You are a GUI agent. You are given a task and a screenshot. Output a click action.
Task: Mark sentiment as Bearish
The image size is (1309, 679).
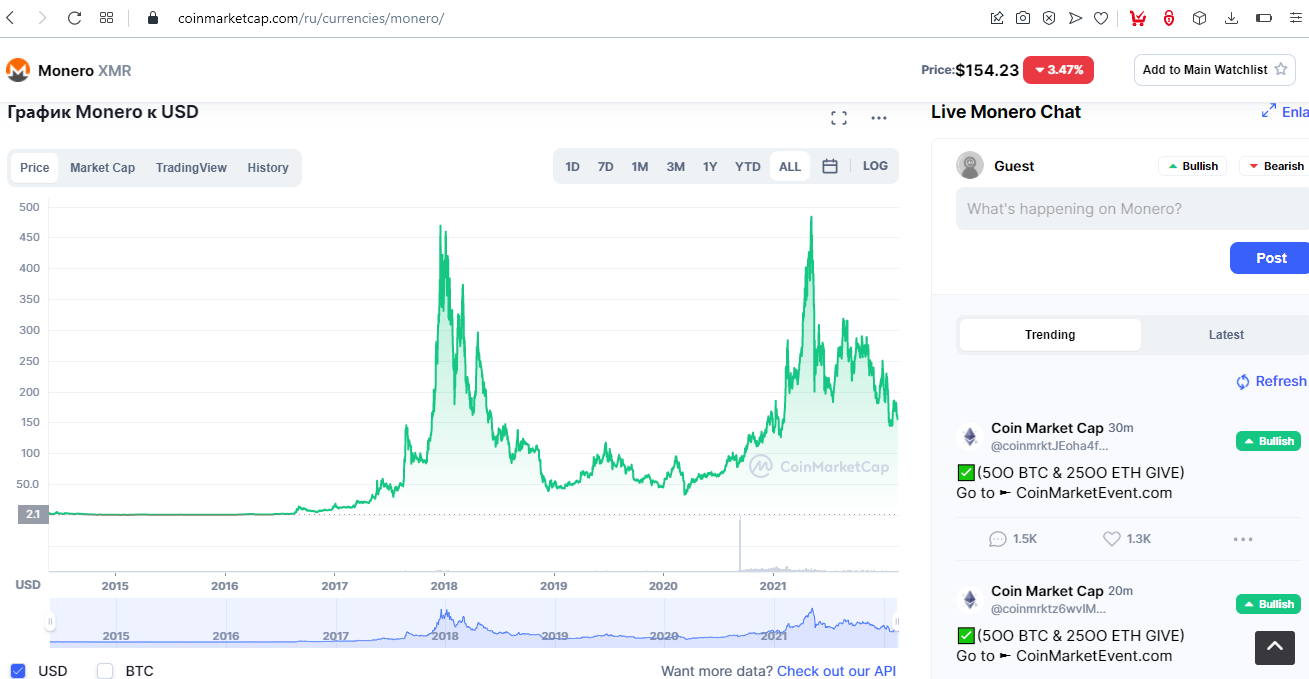tap(1275, 166)
